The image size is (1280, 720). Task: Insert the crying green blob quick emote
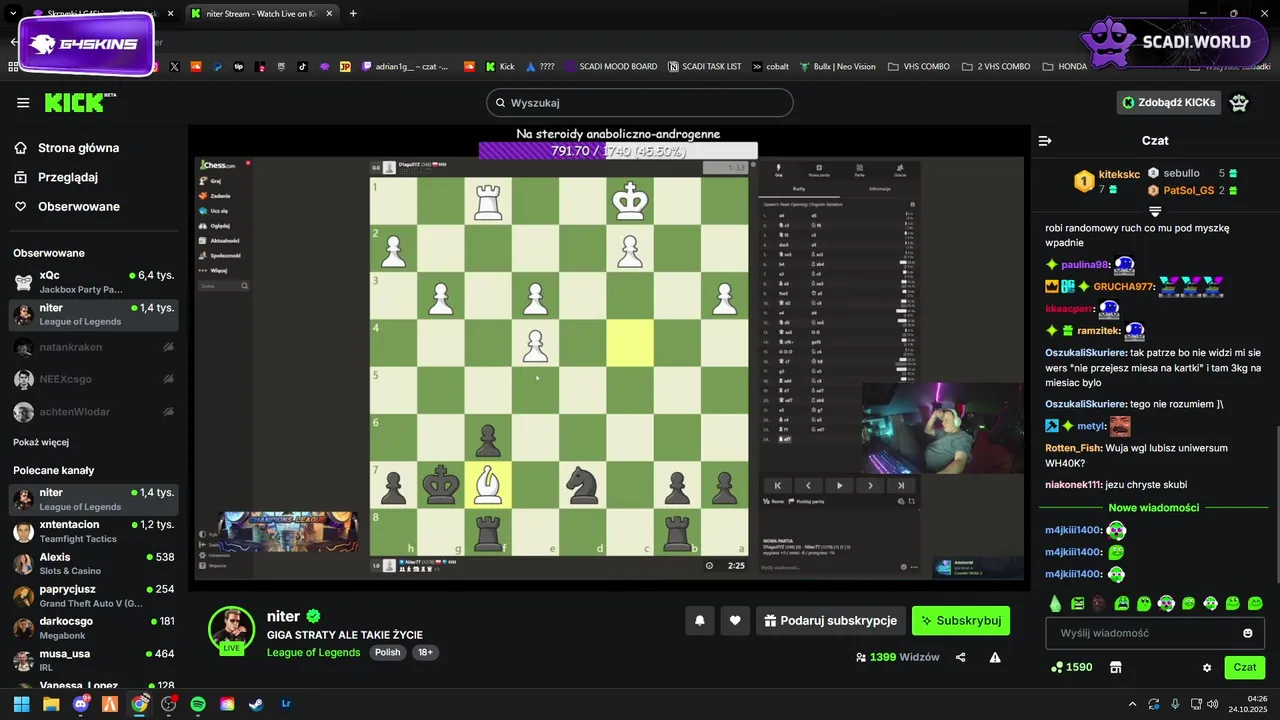coord(1122,603)
